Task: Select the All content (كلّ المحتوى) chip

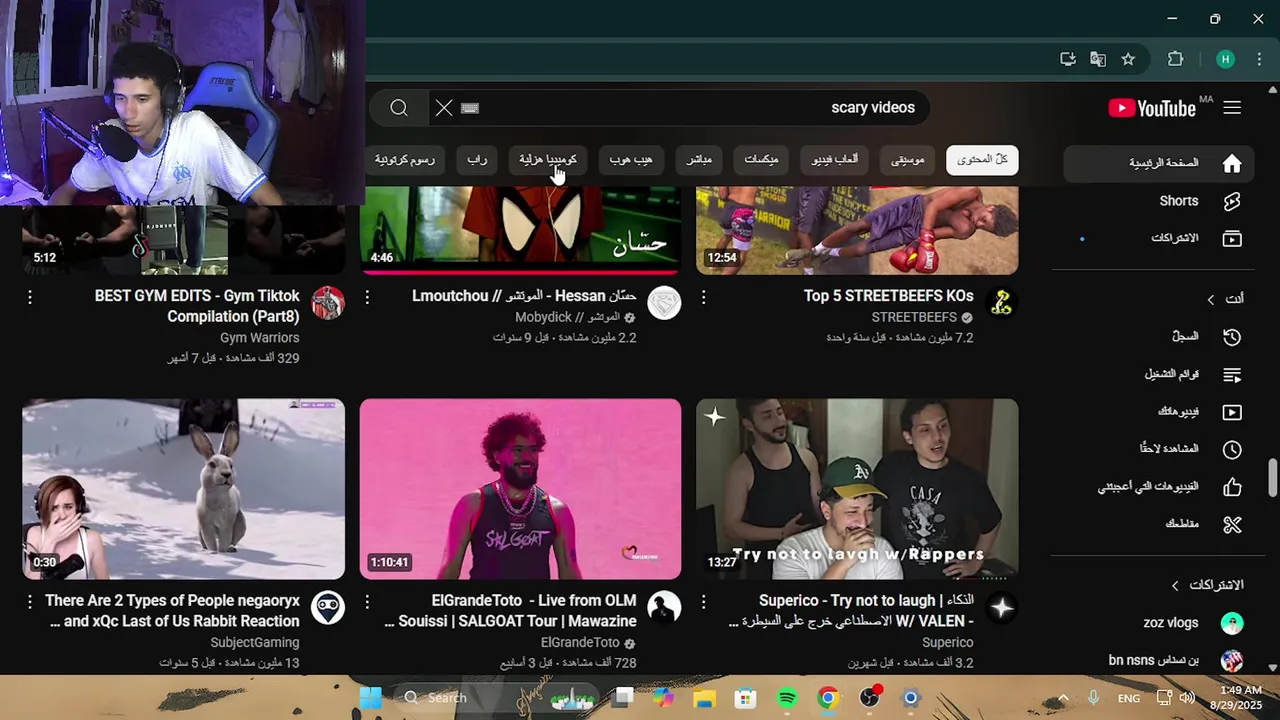Action: [x=982, y=160]
